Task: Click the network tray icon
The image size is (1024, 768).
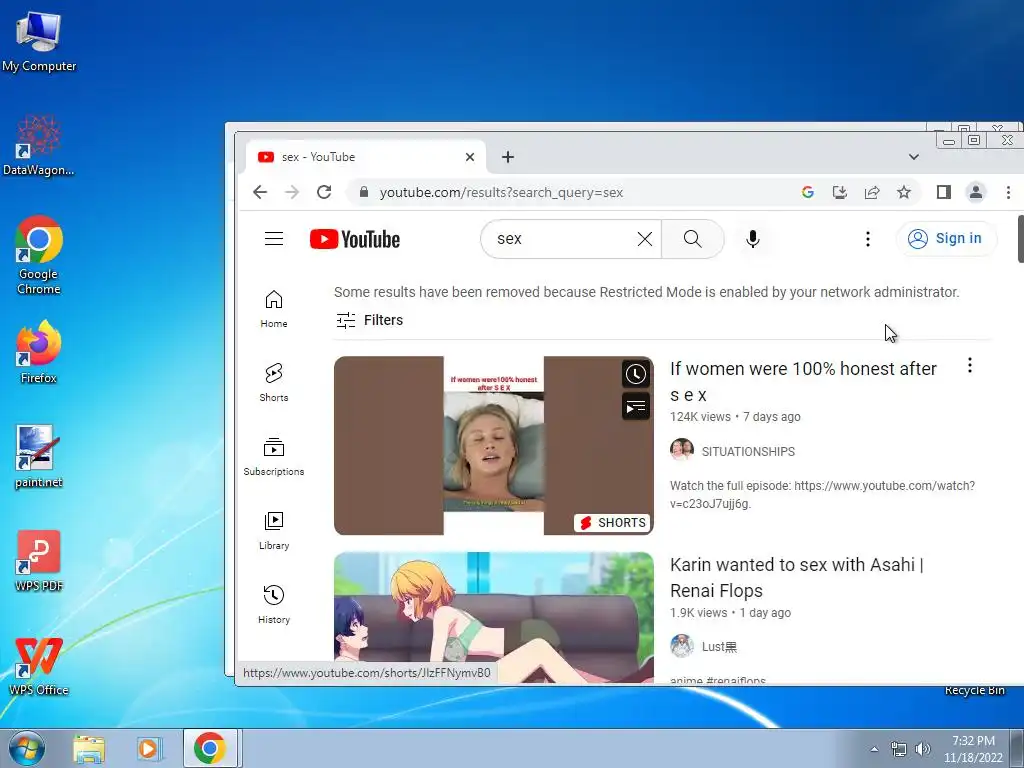Action: pos(899,749)
